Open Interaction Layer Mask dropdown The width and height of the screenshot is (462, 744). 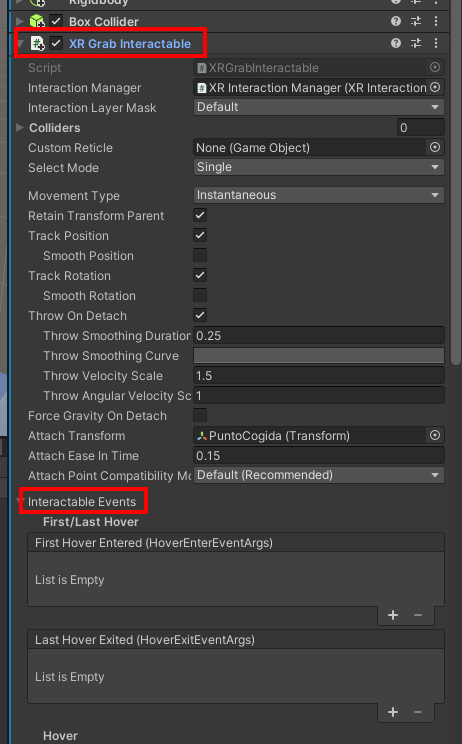tap(319, 107)
